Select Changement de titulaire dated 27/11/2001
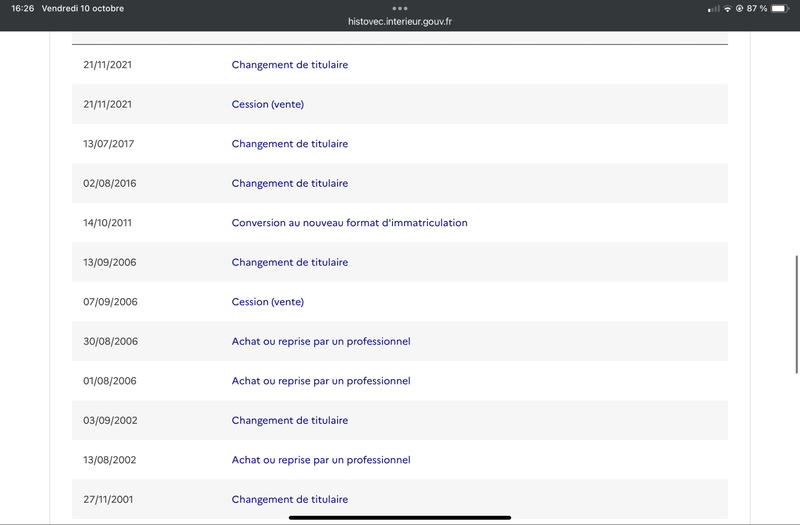This screenshot has height=525, width=800. coord(290,499)
